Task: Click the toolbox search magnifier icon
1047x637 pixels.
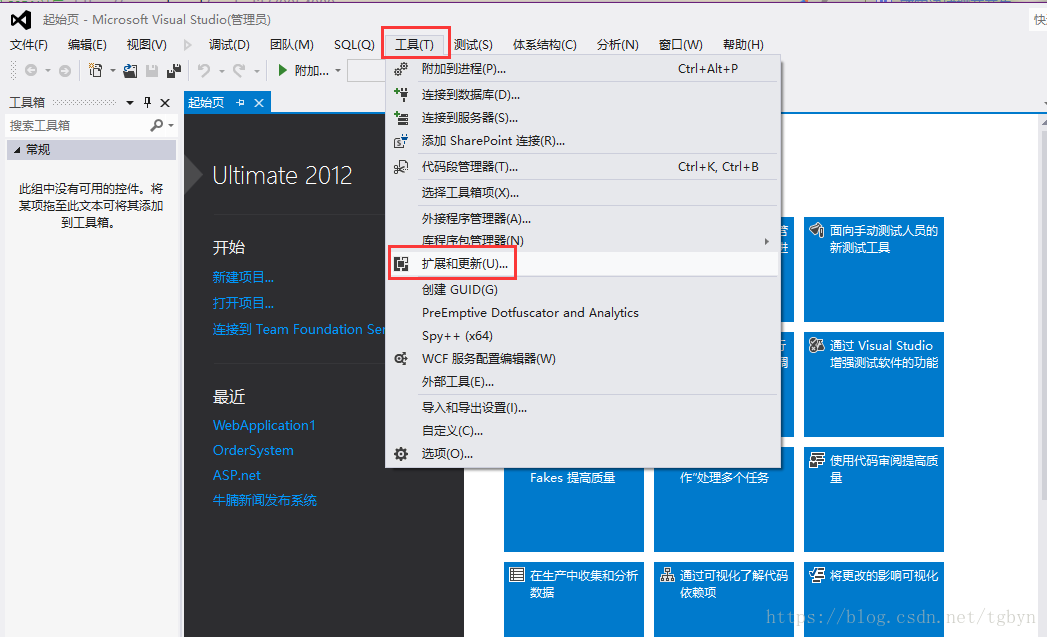Action: pyautogui.click(x=156, y=125)
